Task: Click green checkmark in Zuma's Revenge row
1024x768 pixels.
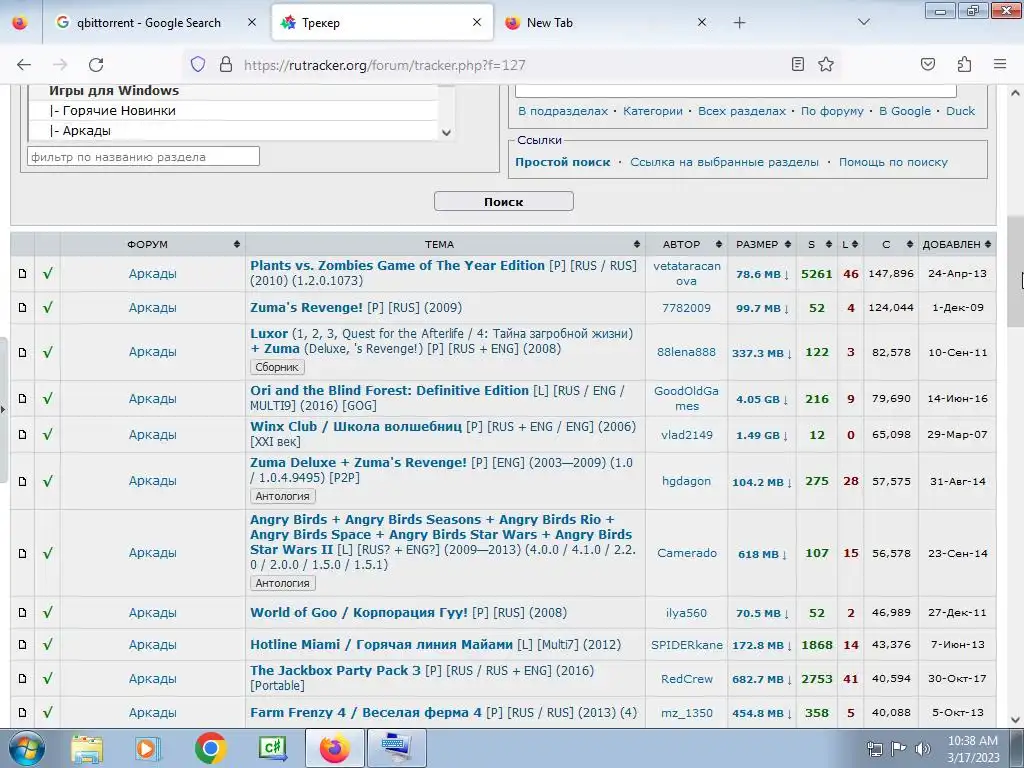Action: coord(48,307)
